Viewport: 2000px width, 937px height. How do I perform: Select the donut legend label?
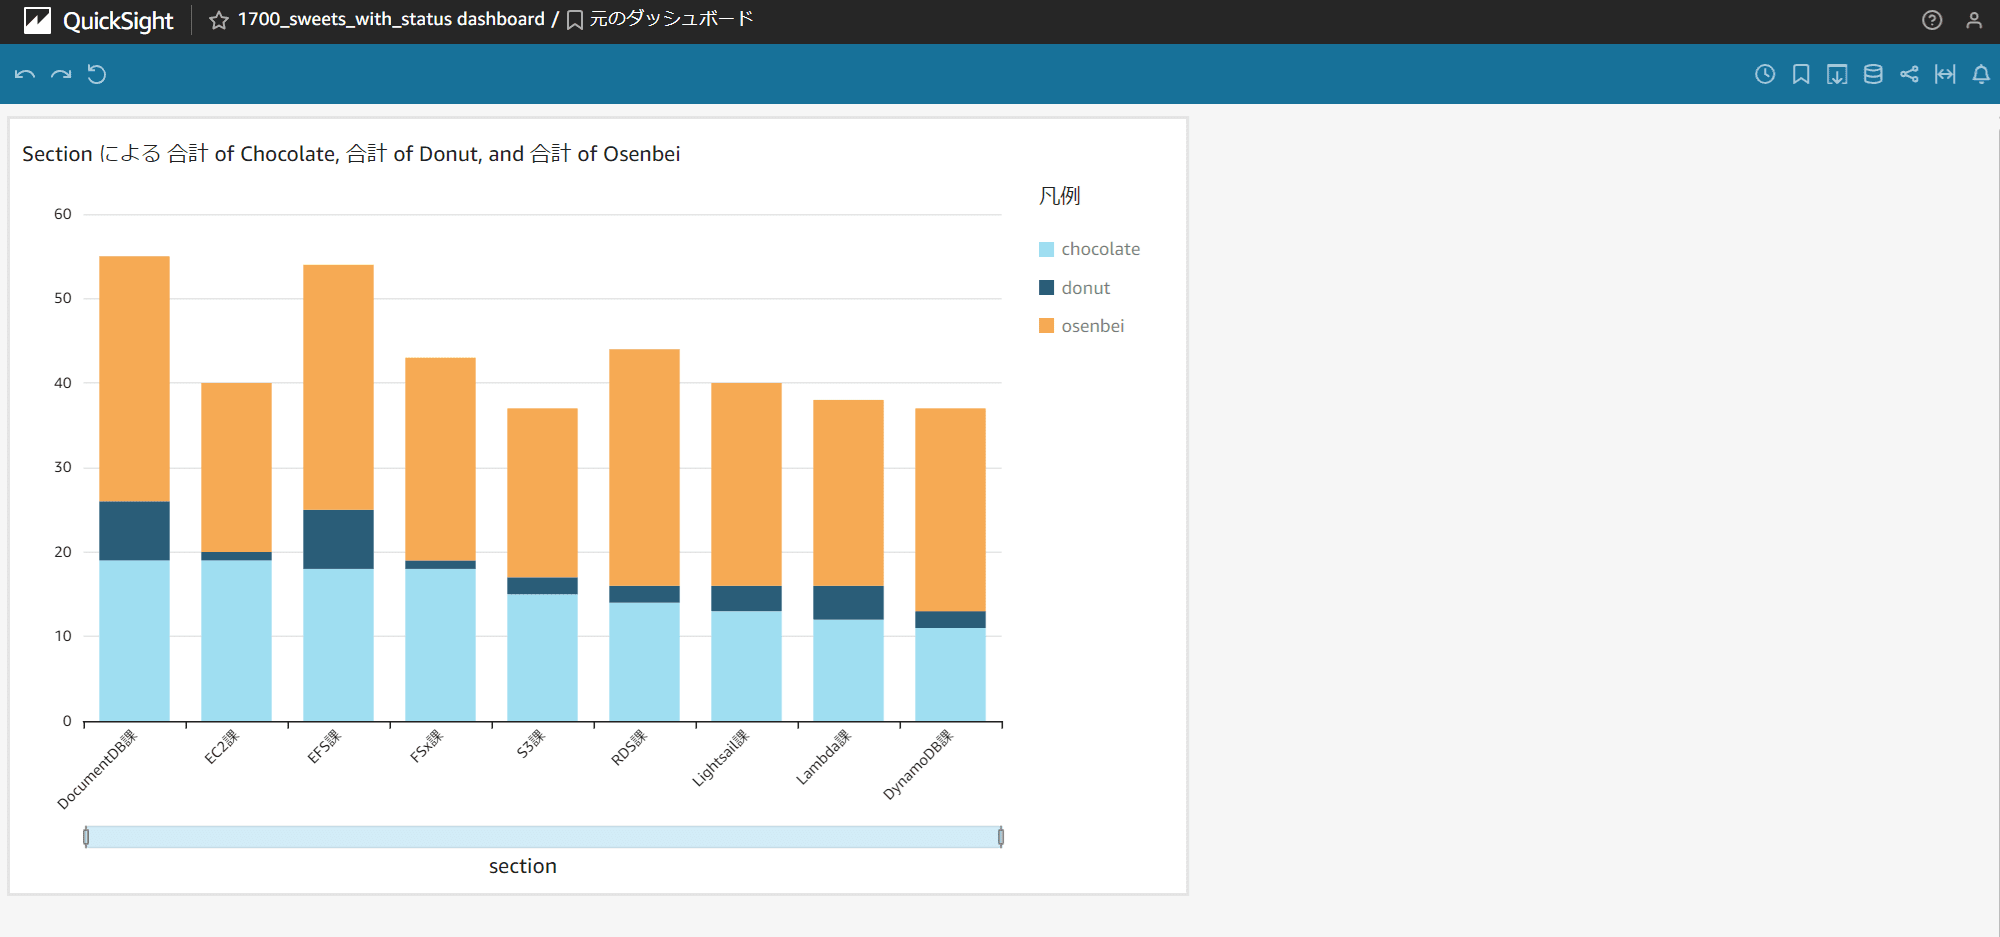[x=1085, y=288]
